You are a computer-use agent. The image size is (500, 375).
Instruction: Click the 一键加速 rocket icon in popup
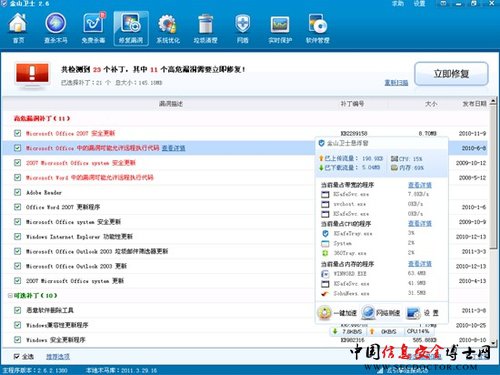click(x=324, y=313)
